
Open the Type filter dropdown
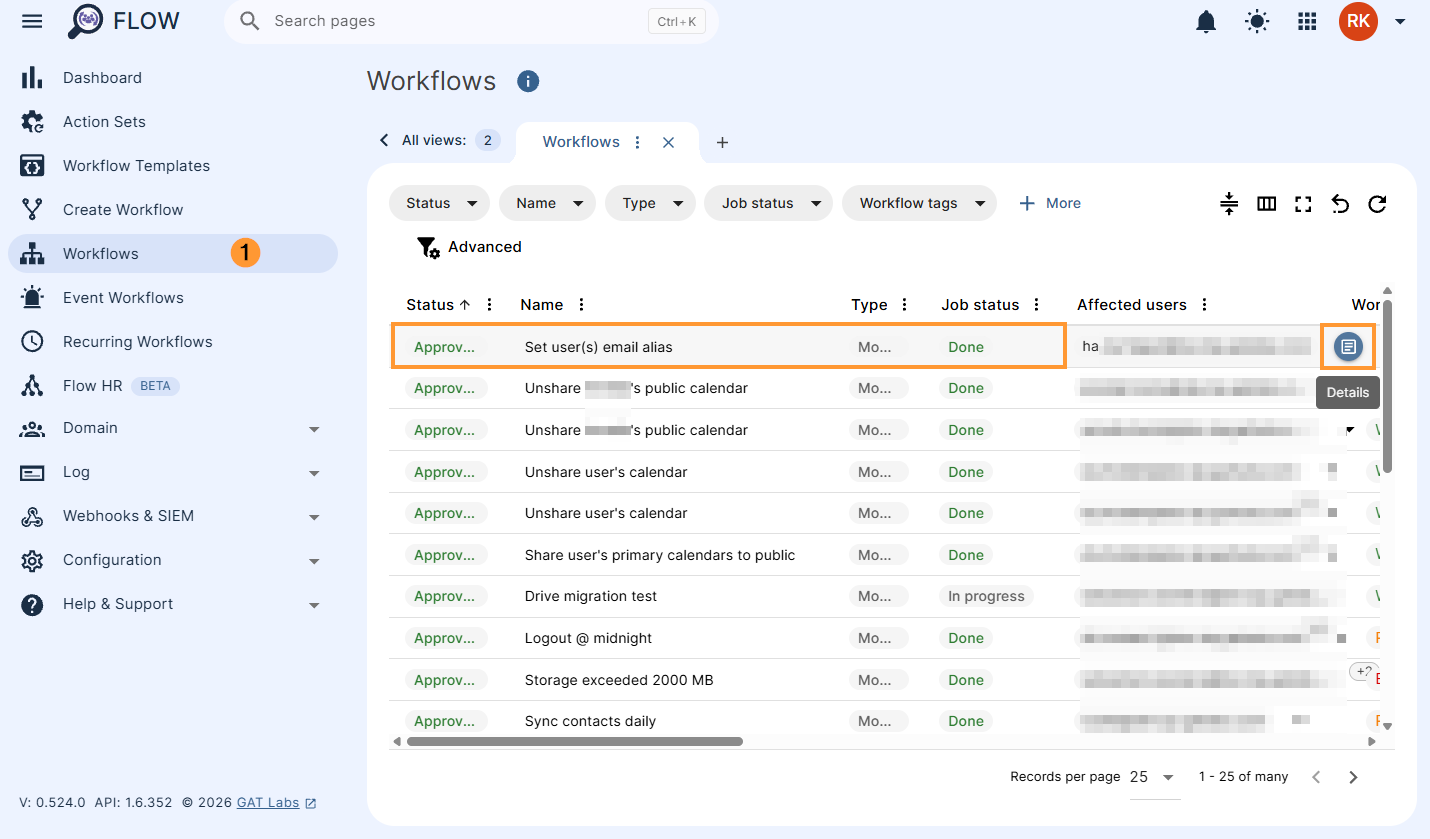tap(650, 203)
